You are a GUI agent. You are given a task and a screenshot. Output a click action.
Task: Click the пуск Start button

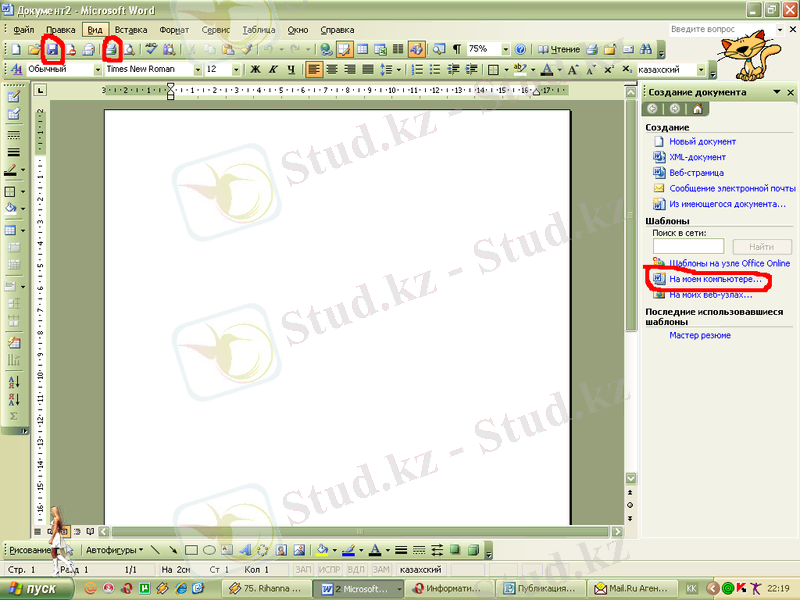[38, 589]
